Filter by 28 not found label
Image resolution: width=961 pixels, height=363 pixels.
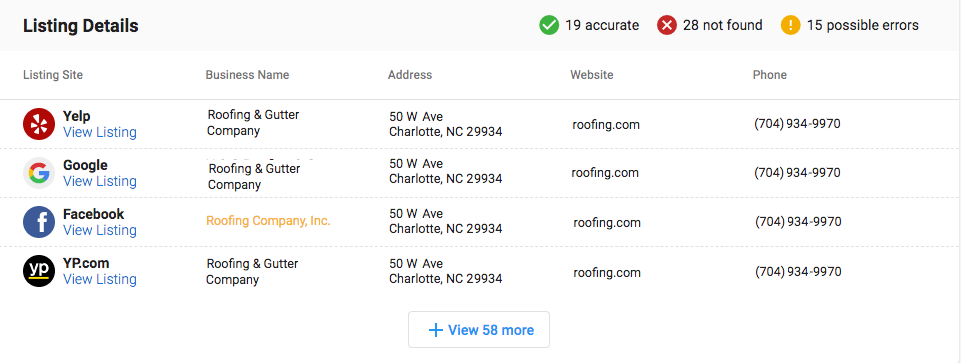click(723, 25)
